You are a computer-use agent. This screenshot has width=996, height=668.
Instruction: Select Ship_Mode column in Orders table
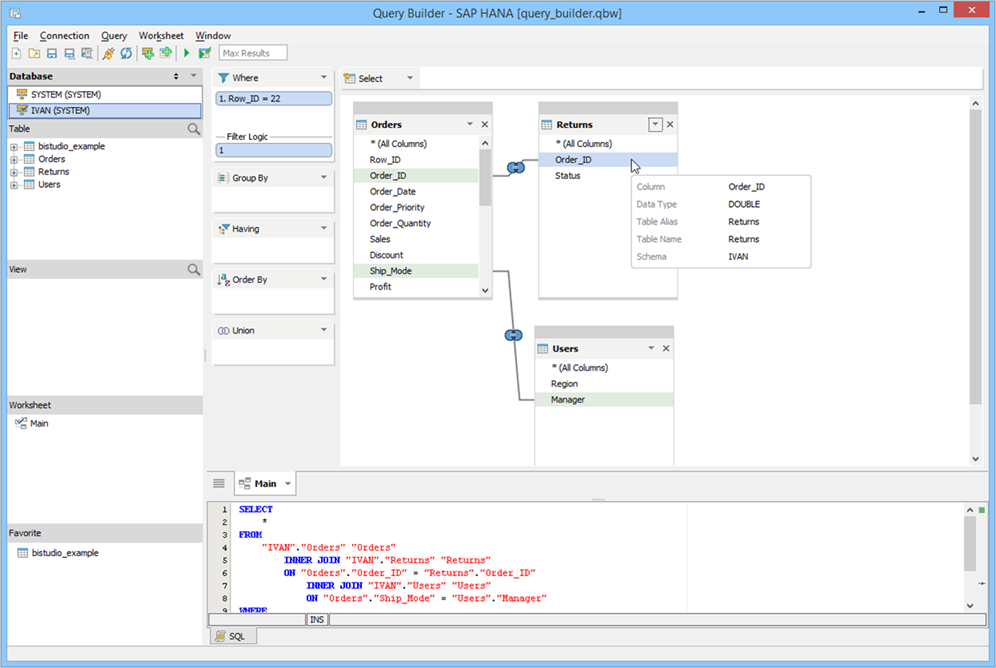coord(416,271)
